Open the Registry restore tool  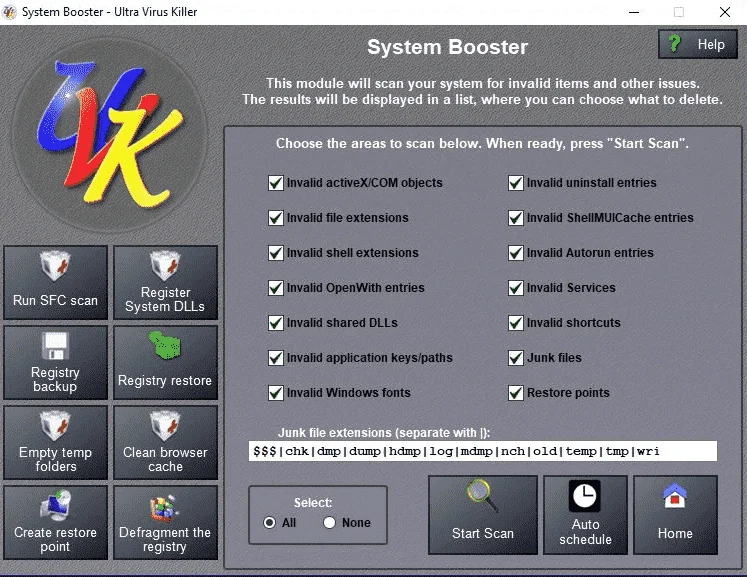point(165,362)
